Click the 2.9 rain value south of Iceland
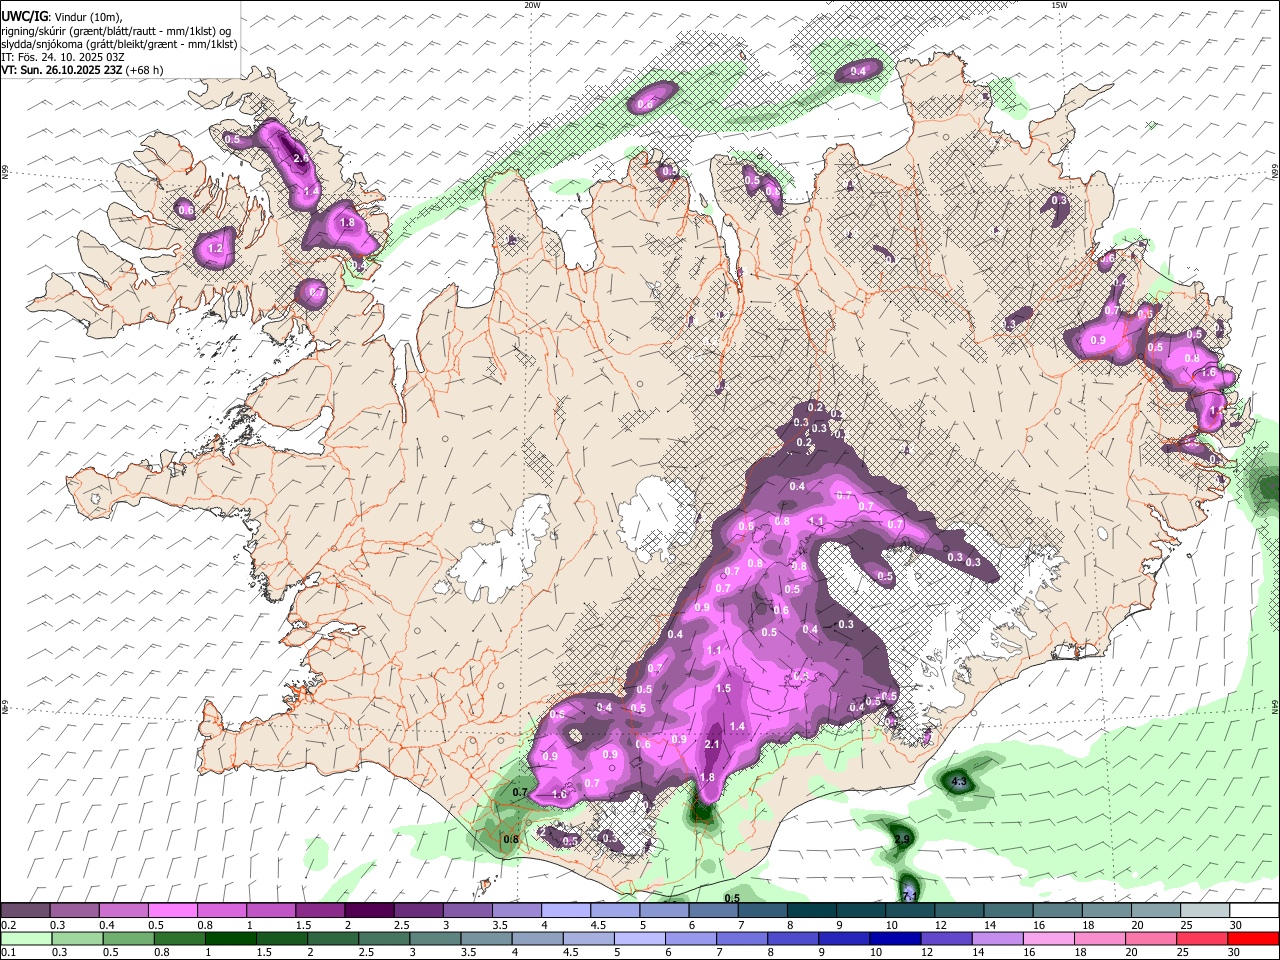 [902, 838]
